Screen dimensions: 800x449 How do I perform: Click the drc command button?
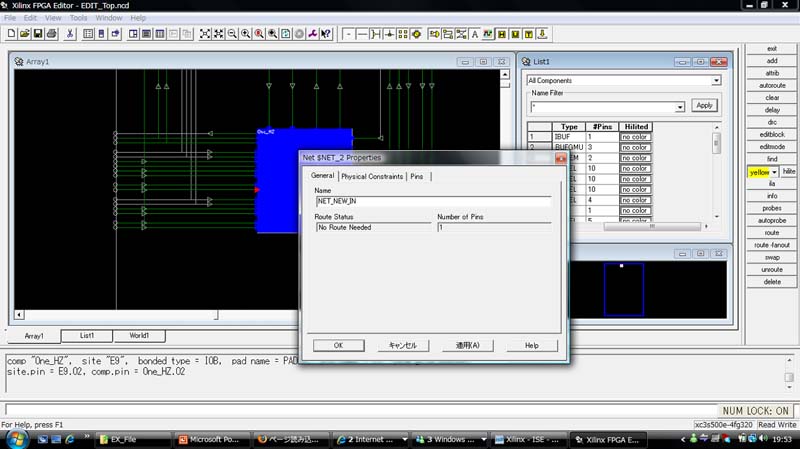pos(772,122)
